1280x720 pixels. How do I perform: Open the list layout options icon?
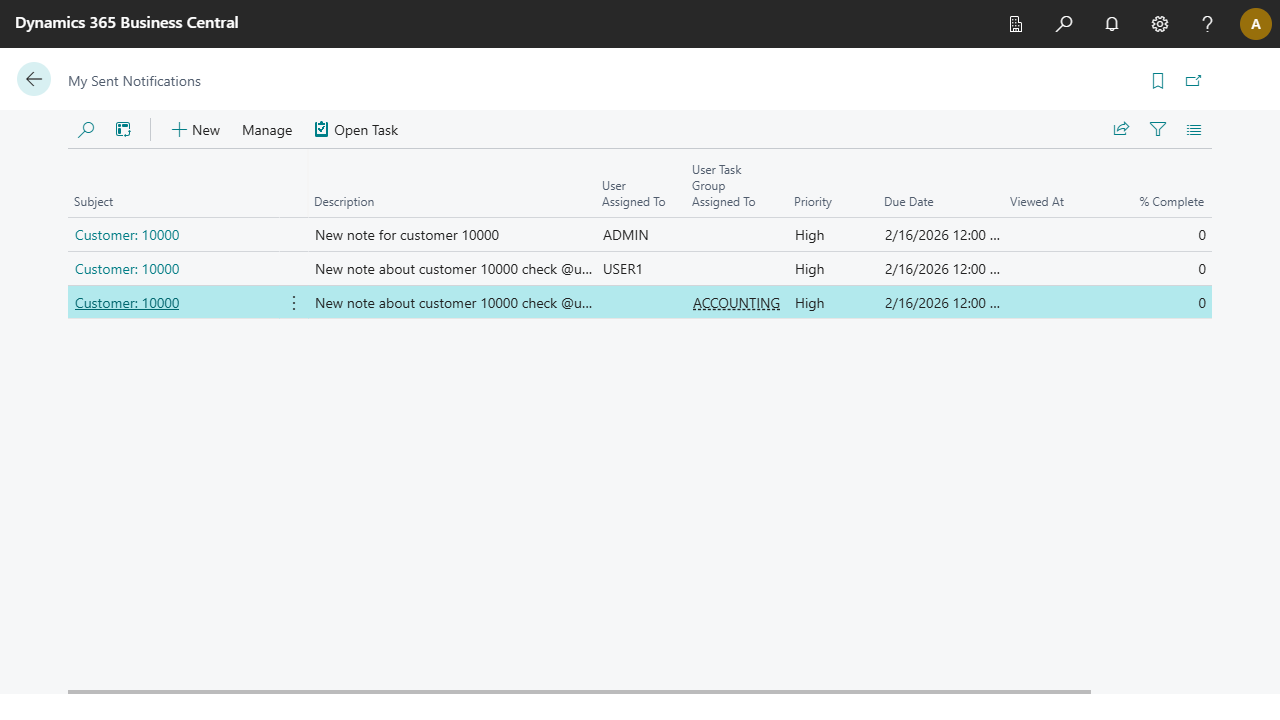(x=1194, y=130)
